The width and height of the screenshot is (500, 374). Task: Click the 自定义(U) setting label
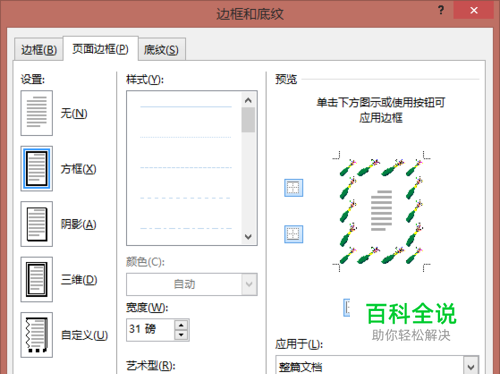coord(84,335)
